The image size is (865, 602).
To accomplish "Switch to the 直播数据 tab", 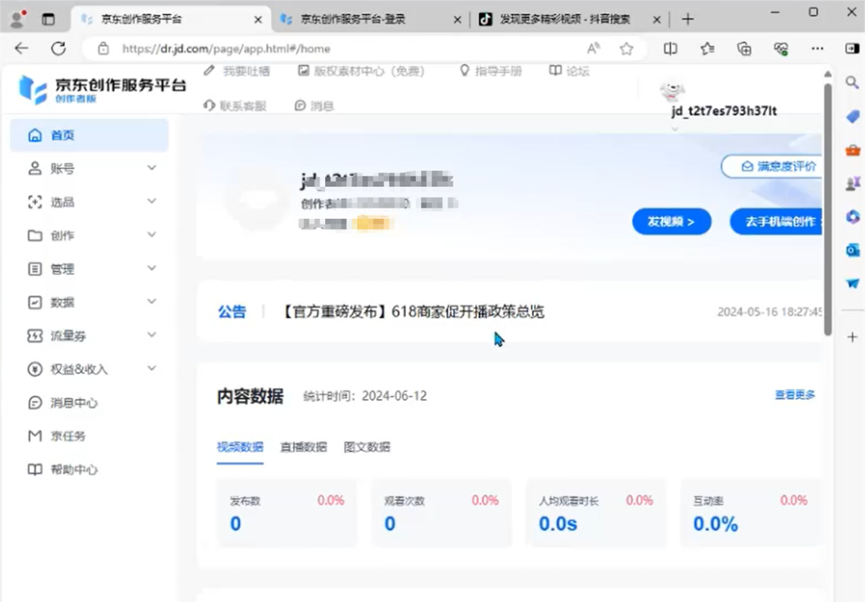I will (303, 447).
